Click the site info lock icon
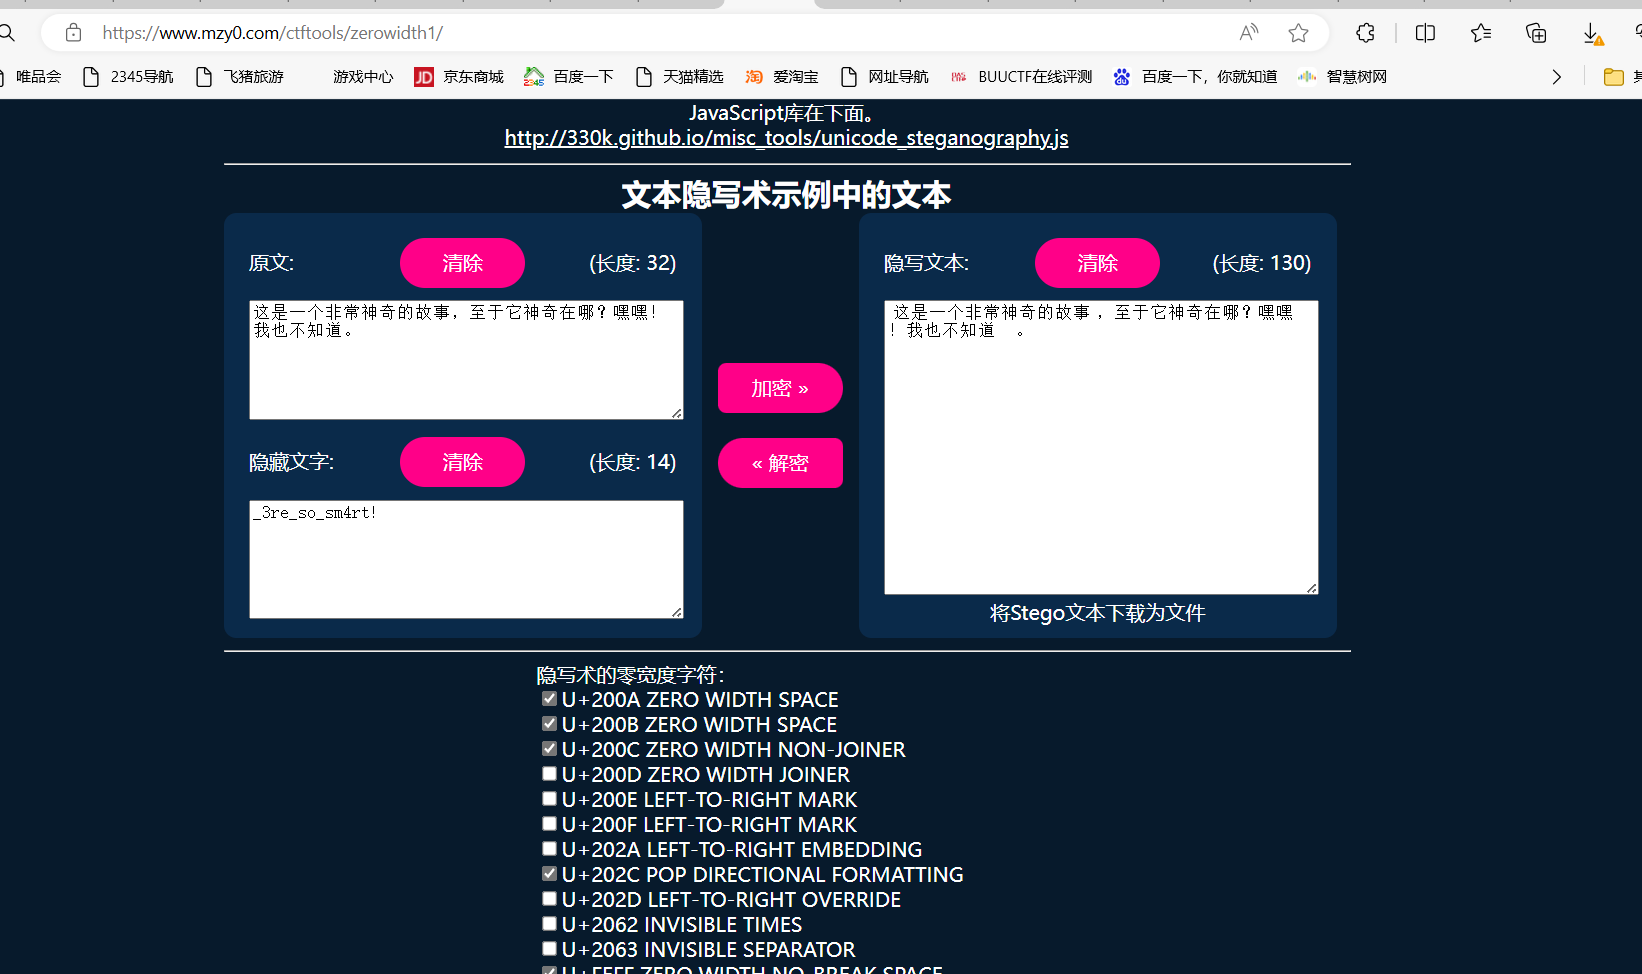 coord(73,33)
